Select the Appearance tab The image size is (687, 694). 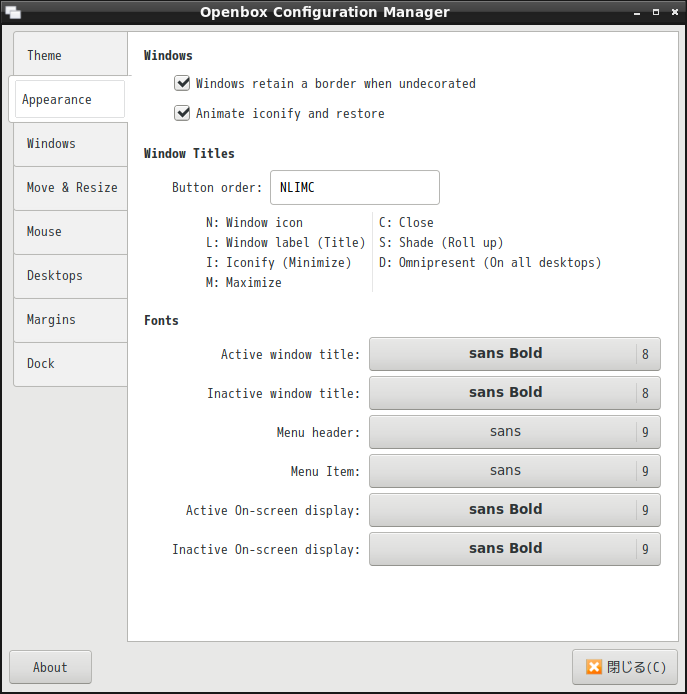(x=69, y=99)
